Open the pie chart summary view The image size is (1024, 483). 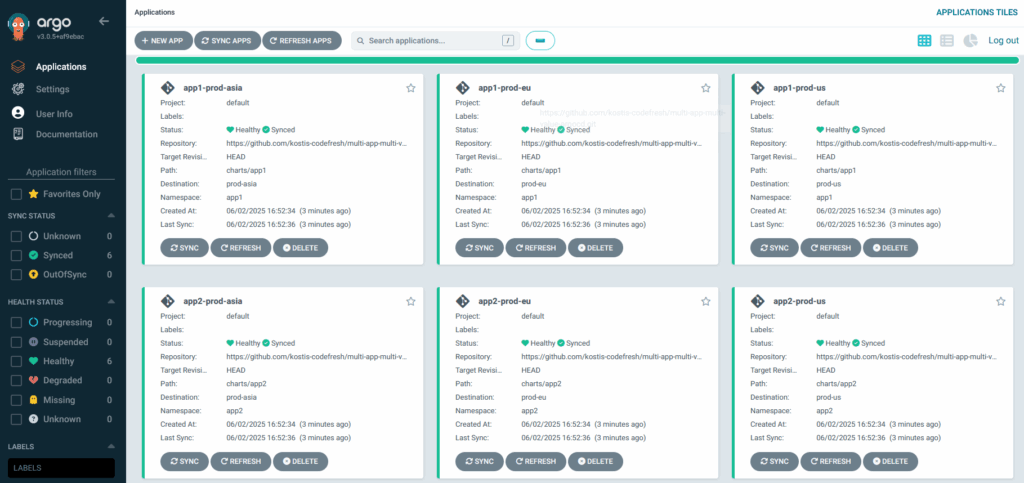(970, 40)
